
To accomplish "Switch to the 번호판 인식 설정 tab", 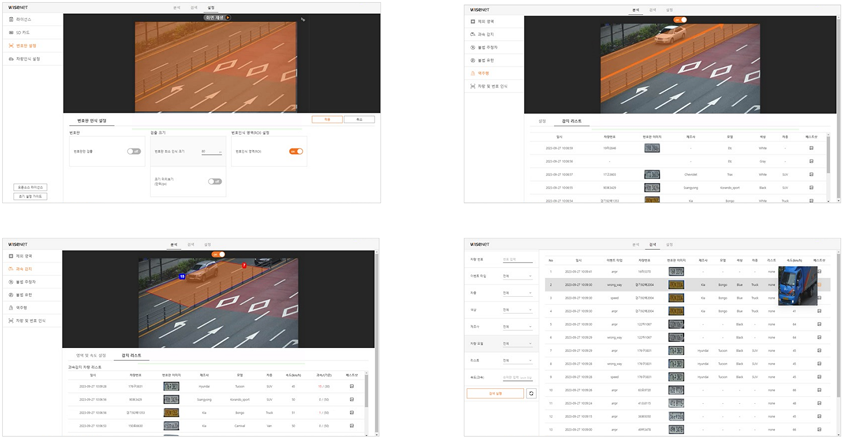I will (x=91, y=120).
